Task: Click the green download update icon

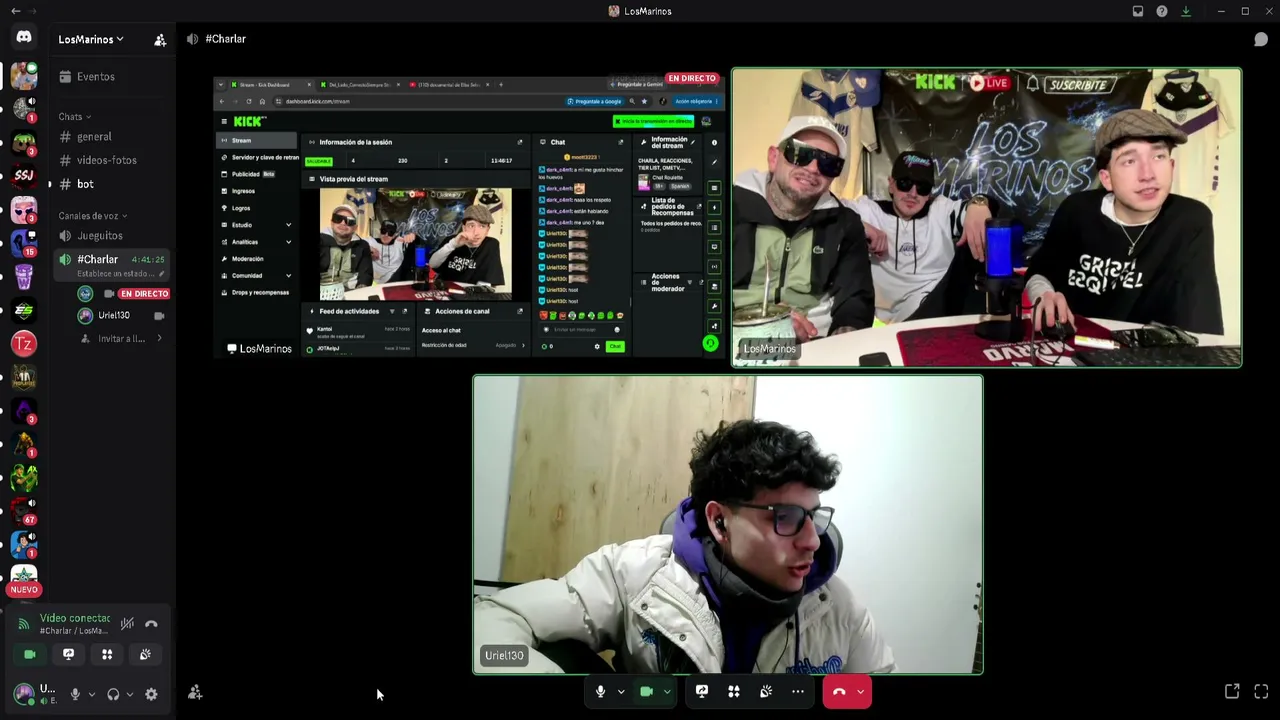Action: click(x=1186, y=11)
